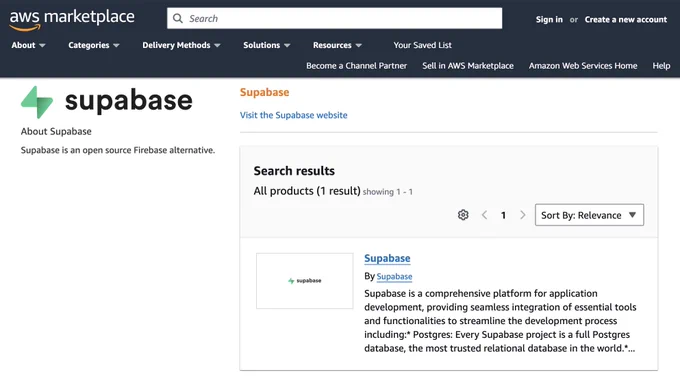Click the By Supabase seller link
This screenshot has height=381, width=680.
pos(394,277)
